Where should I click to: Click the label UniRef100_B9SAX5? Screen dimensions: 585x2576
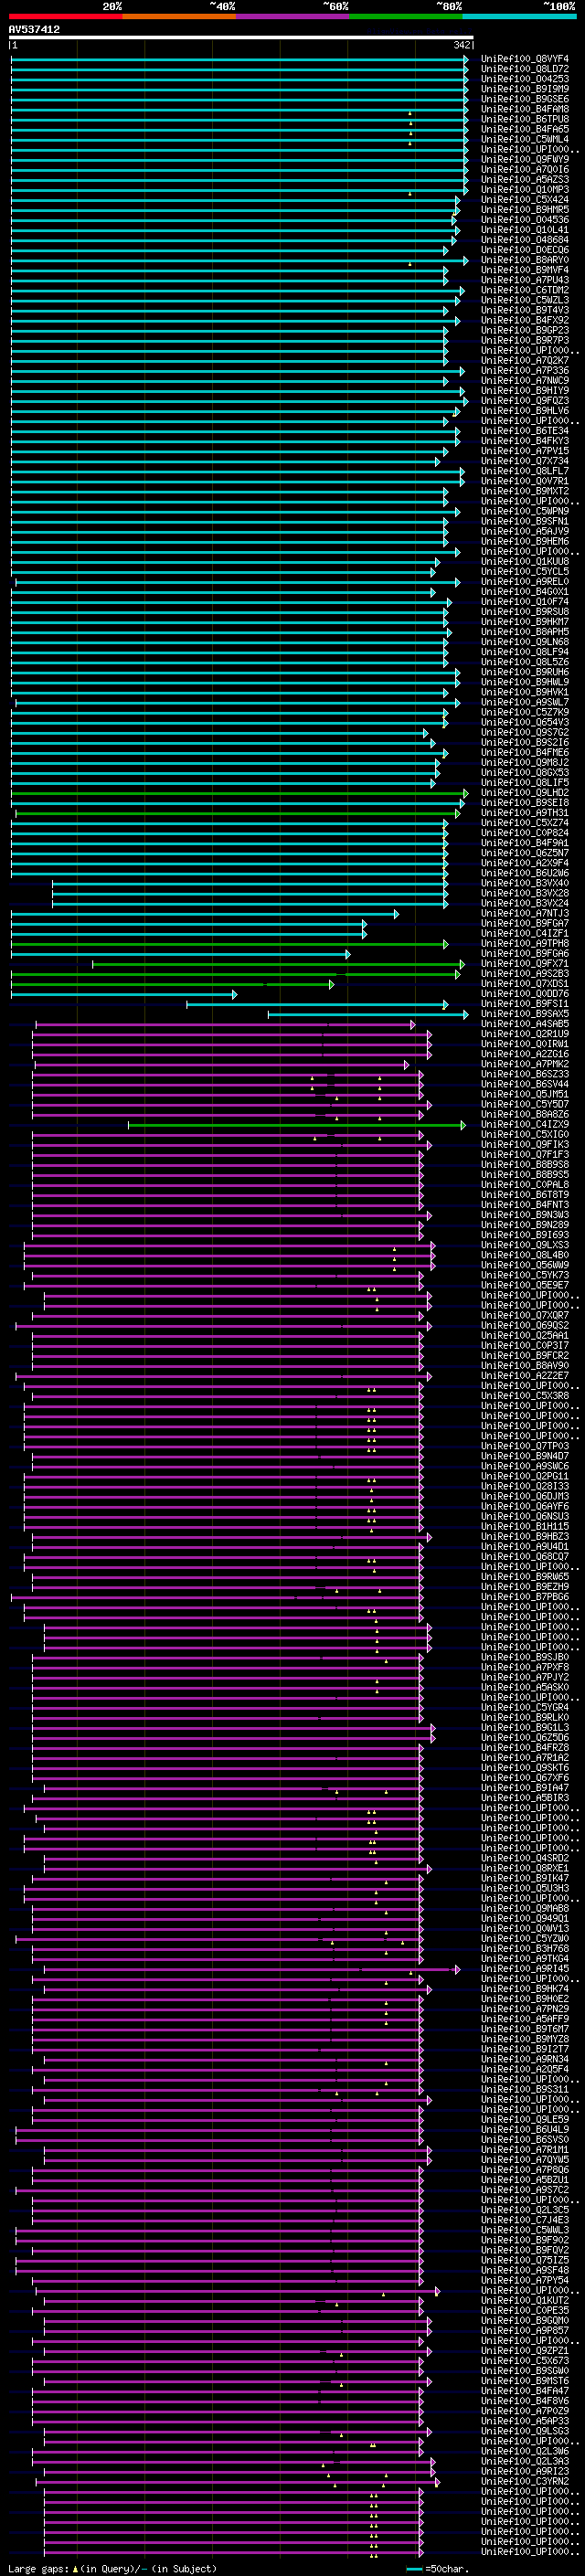pos(525,1014)
